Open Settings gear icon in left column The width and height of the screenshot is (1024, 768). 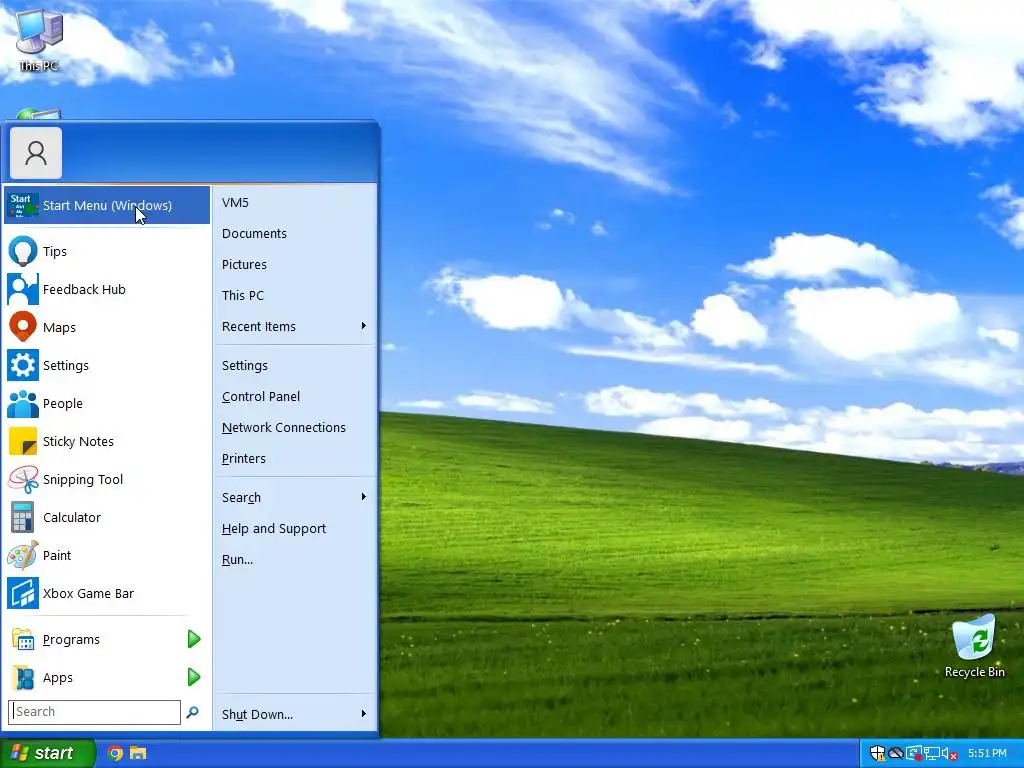(22, 365)
